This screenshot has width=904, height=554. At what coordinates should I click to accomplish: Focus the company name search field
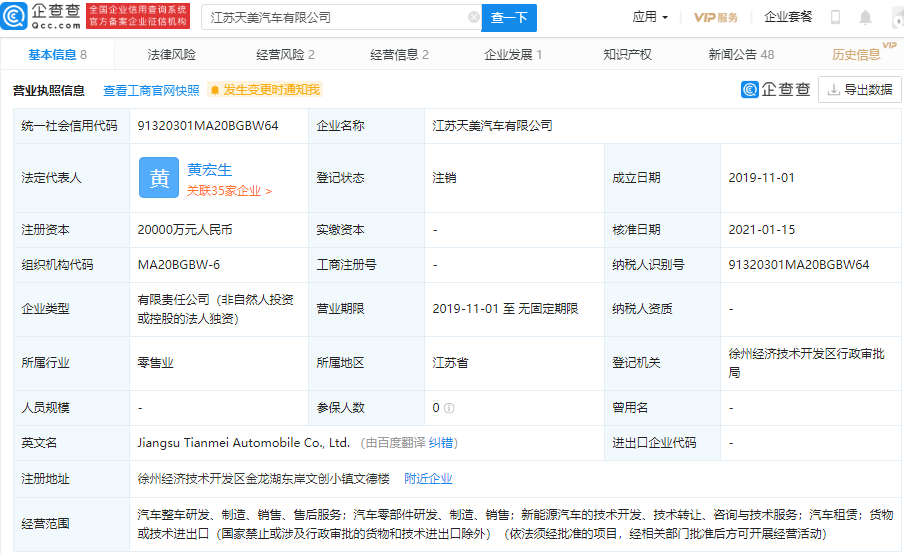click(x=335, y=17)
